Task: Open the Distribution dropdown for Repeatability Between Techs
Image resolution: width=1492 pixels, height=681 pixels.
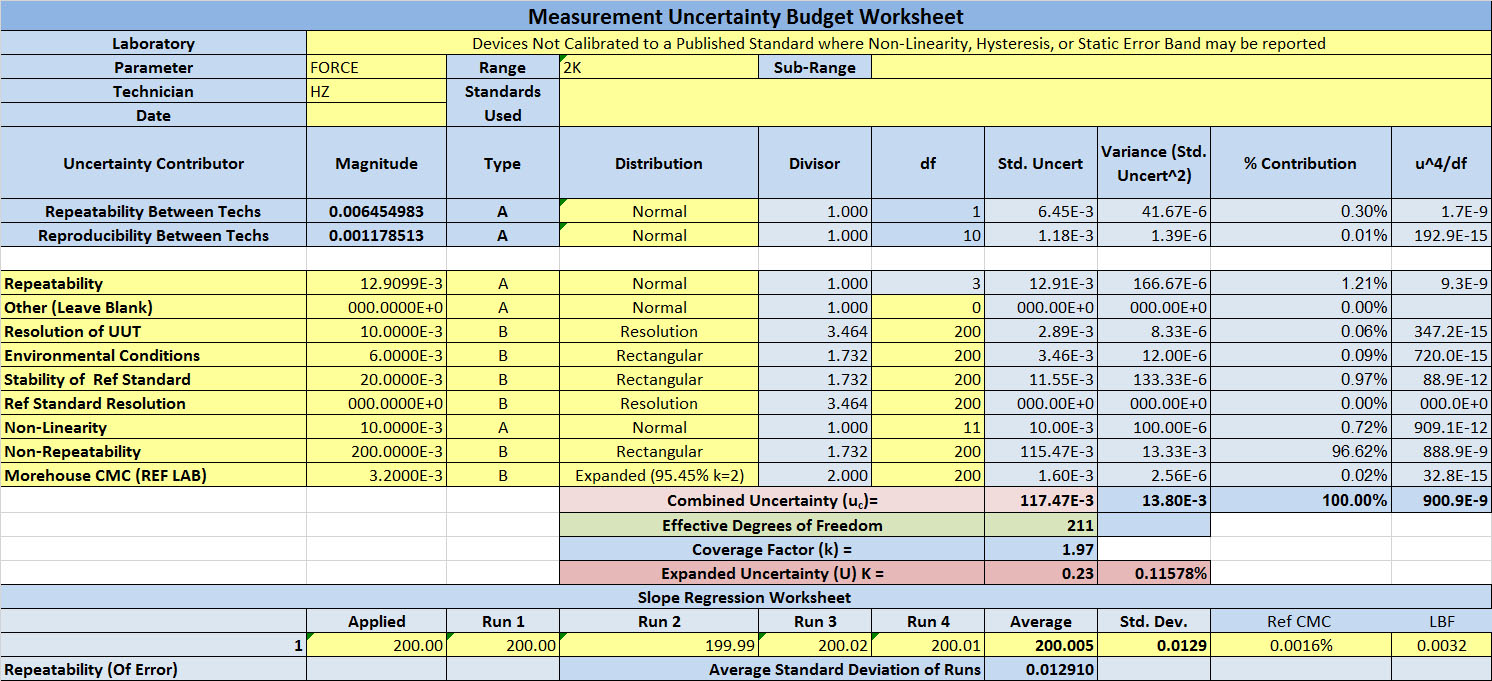Action: pyautogui.click(x=659, y=211)
